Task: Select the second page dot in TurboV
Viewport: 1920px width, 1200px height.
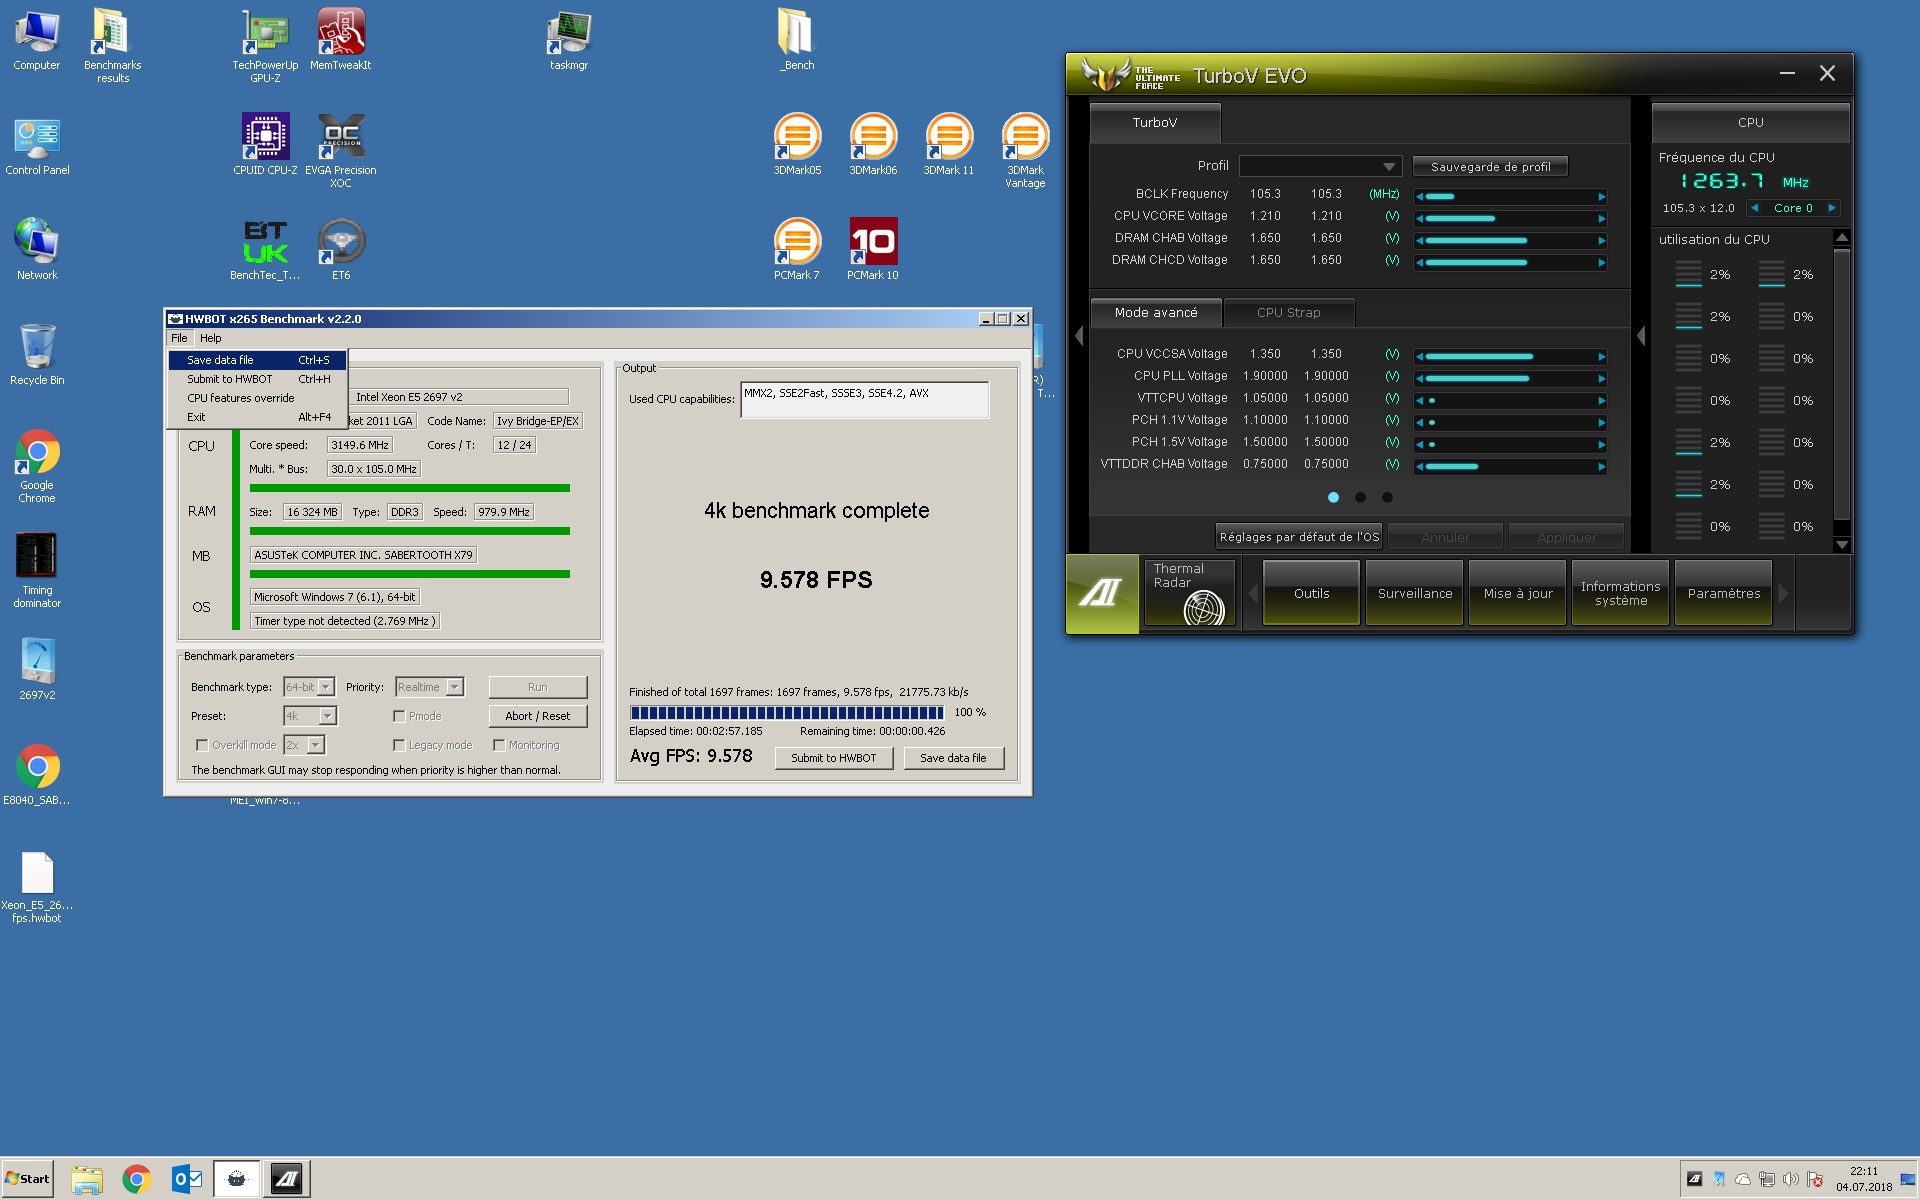Action: click(1360, 497)
